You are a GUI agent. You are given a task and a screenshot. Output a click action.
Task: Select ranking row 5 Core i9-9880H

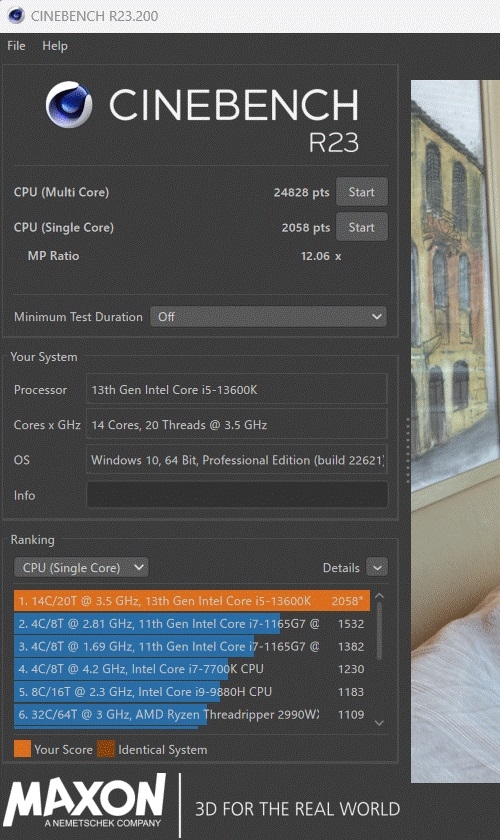192,692
